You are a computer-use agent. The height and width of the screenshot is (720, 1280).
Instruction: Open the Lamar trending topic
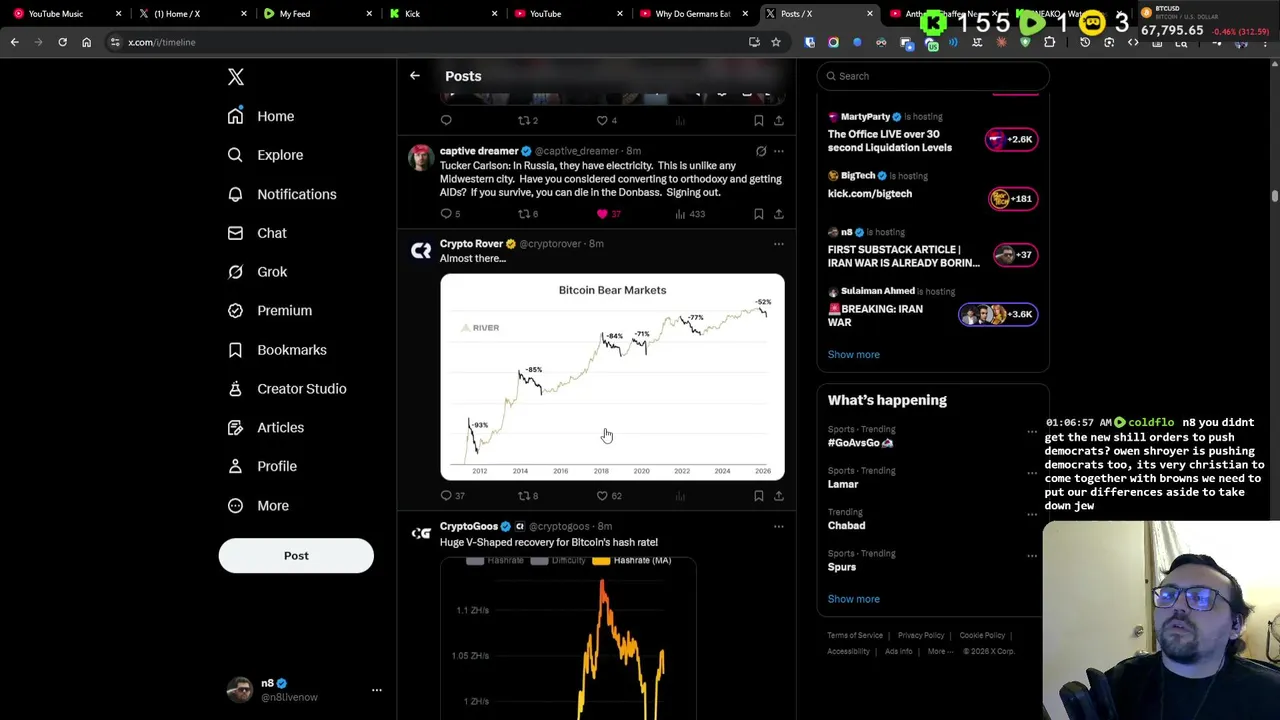843,484
